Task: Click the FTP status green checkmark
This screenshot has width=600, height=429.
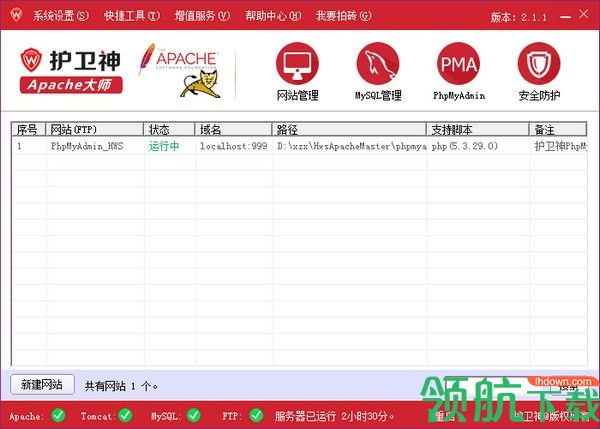Action: (256, 415)
